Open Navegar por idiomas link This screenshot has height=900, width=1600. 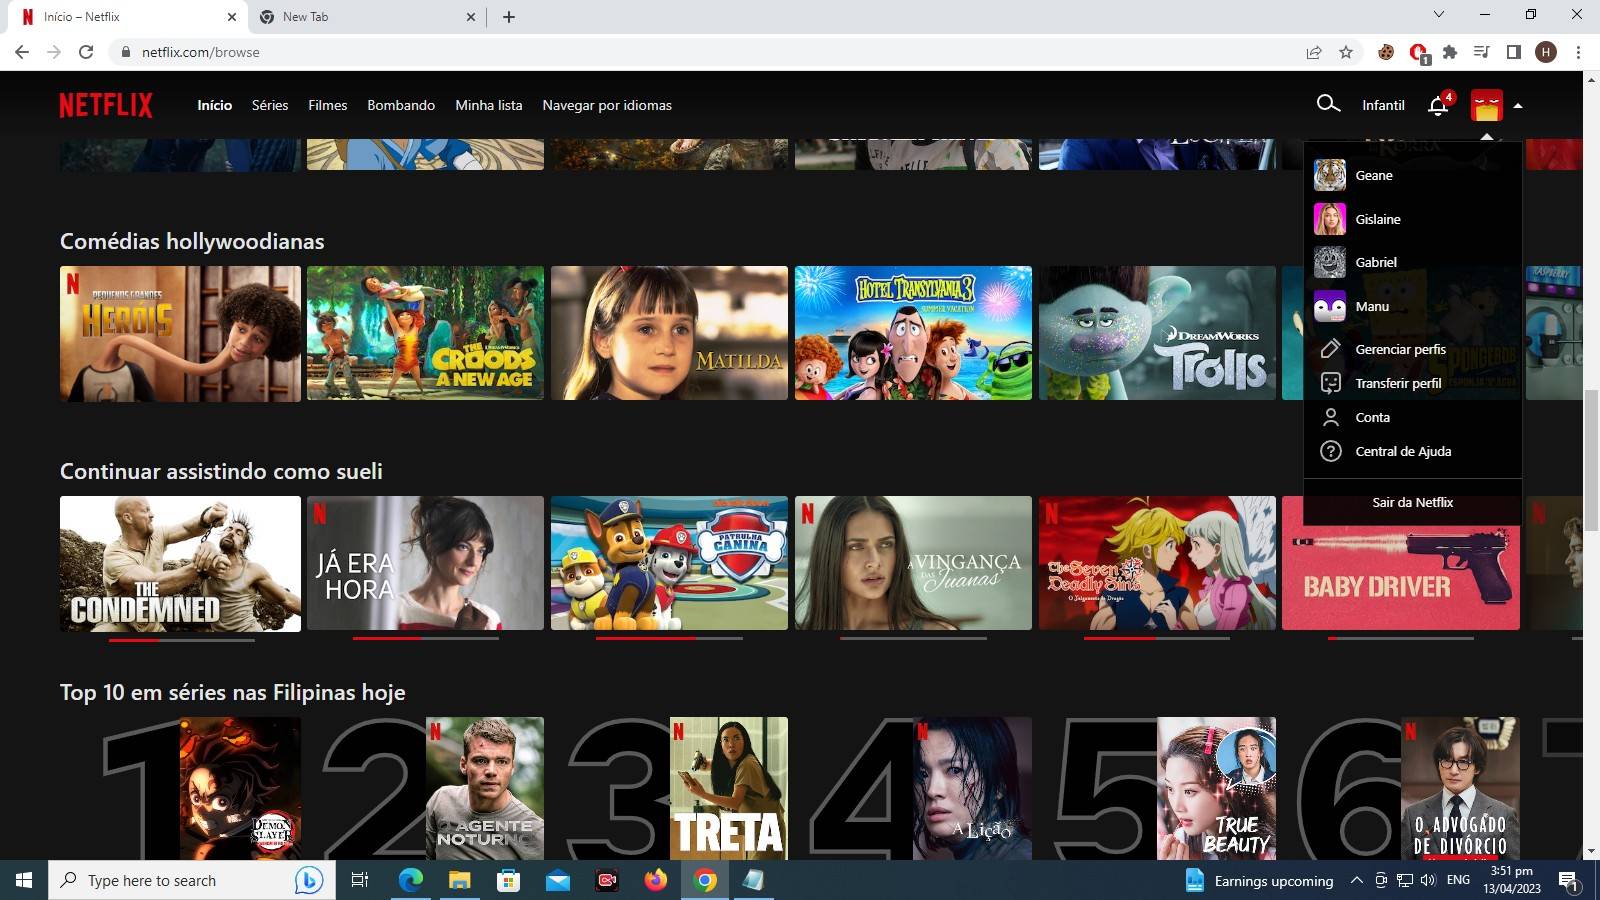coord(607,105)
